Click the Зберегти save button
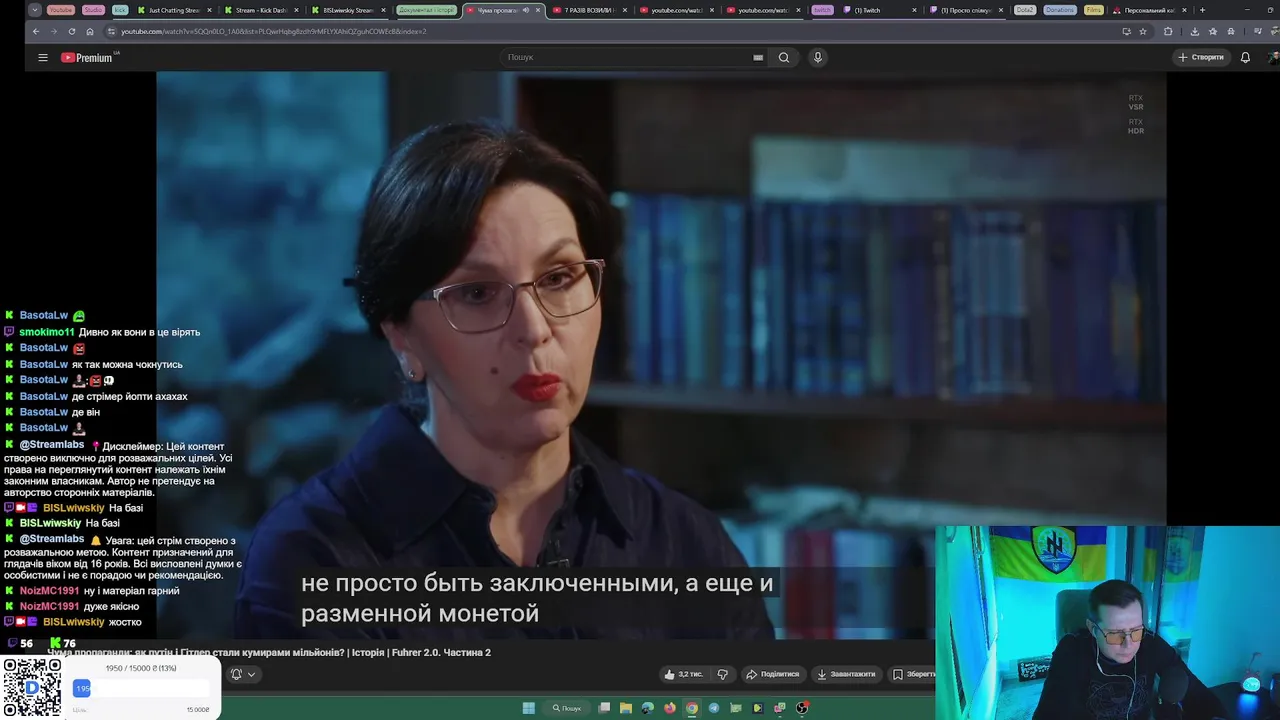1280x720 pixels. [913, 674]
